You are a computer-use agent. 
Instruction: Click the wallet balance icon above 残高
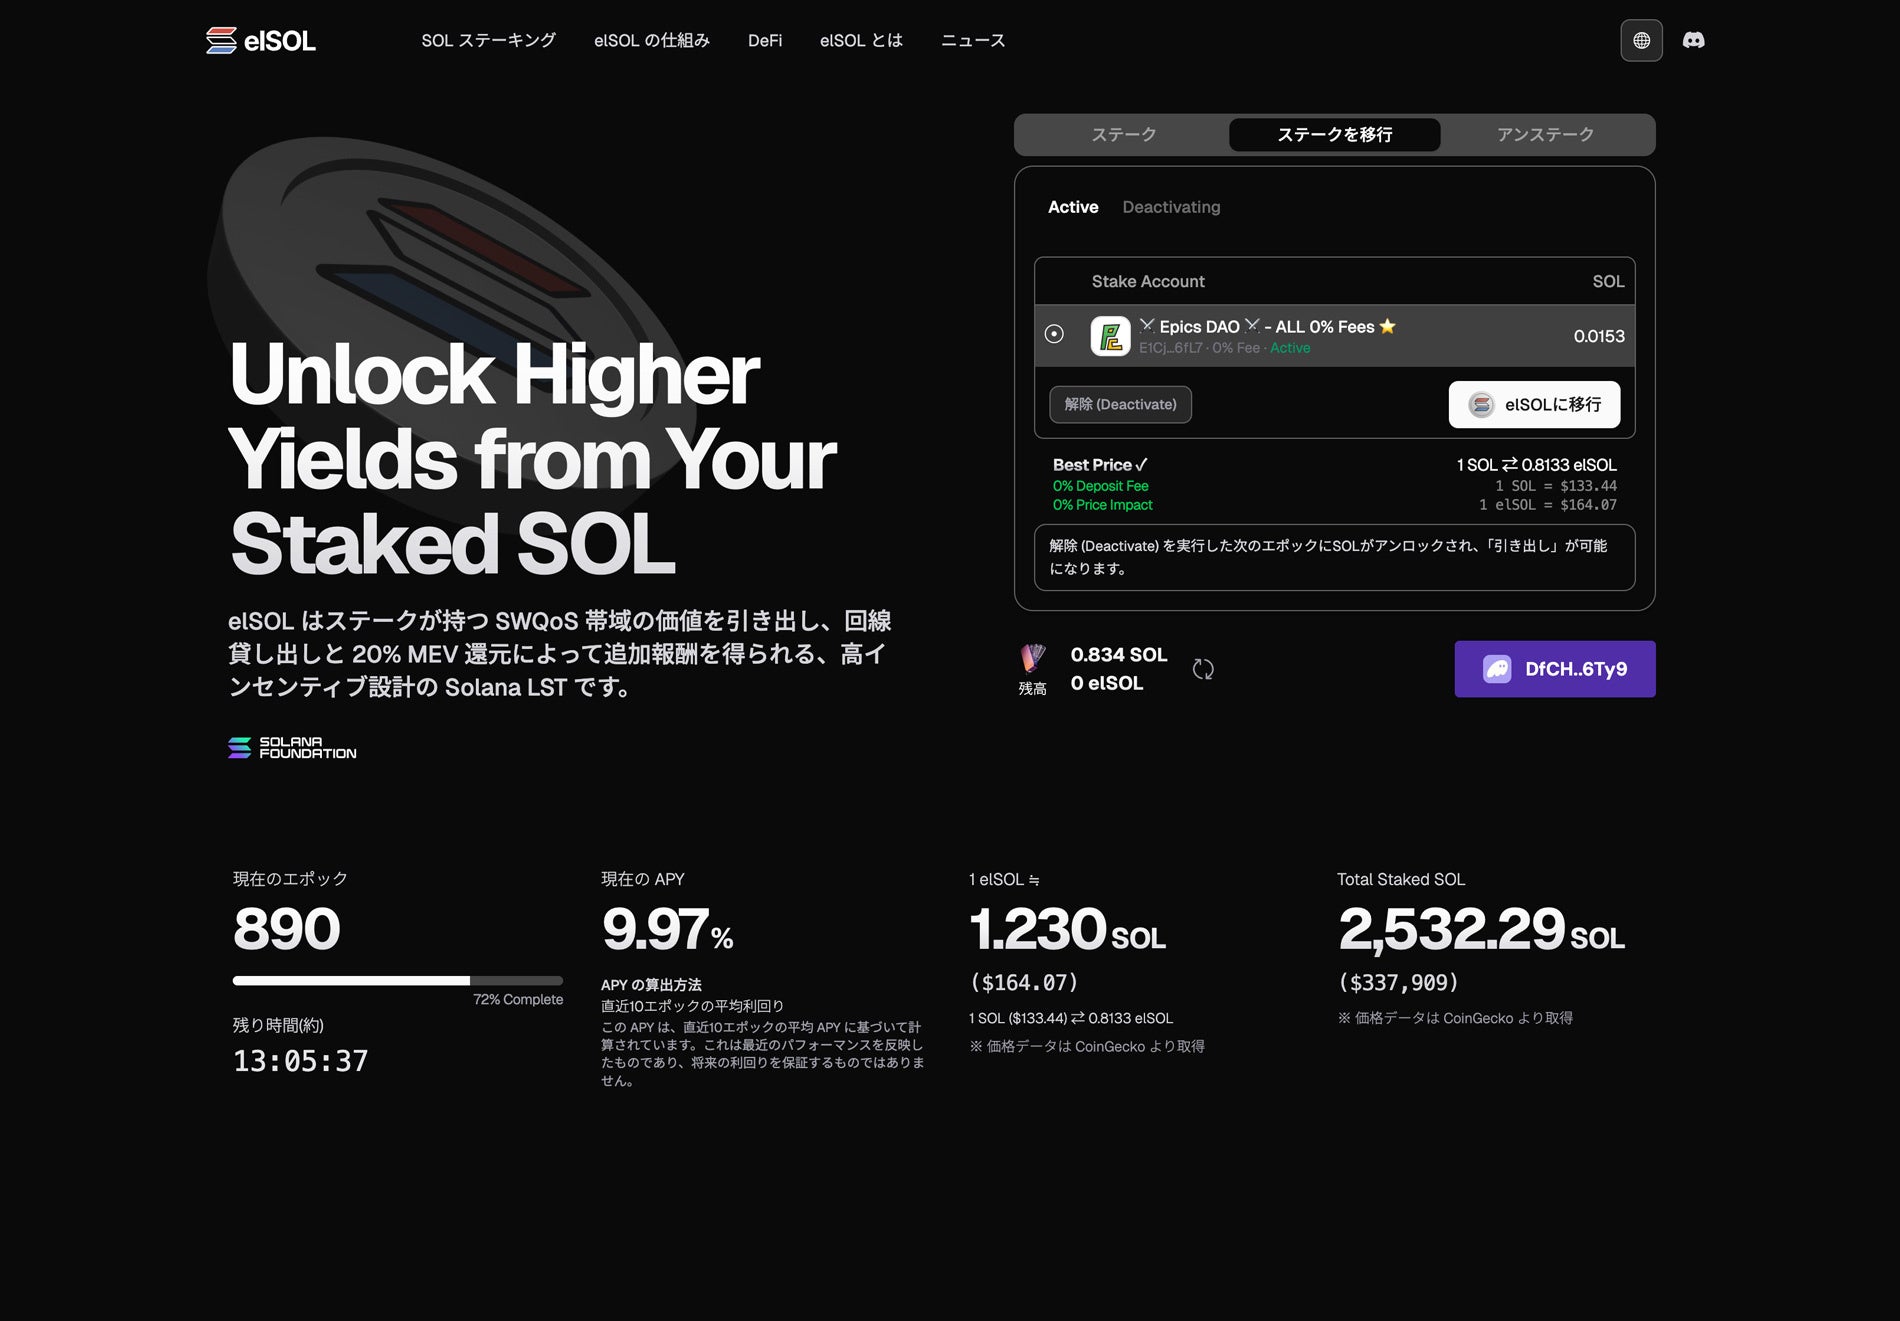(1033, 658)
